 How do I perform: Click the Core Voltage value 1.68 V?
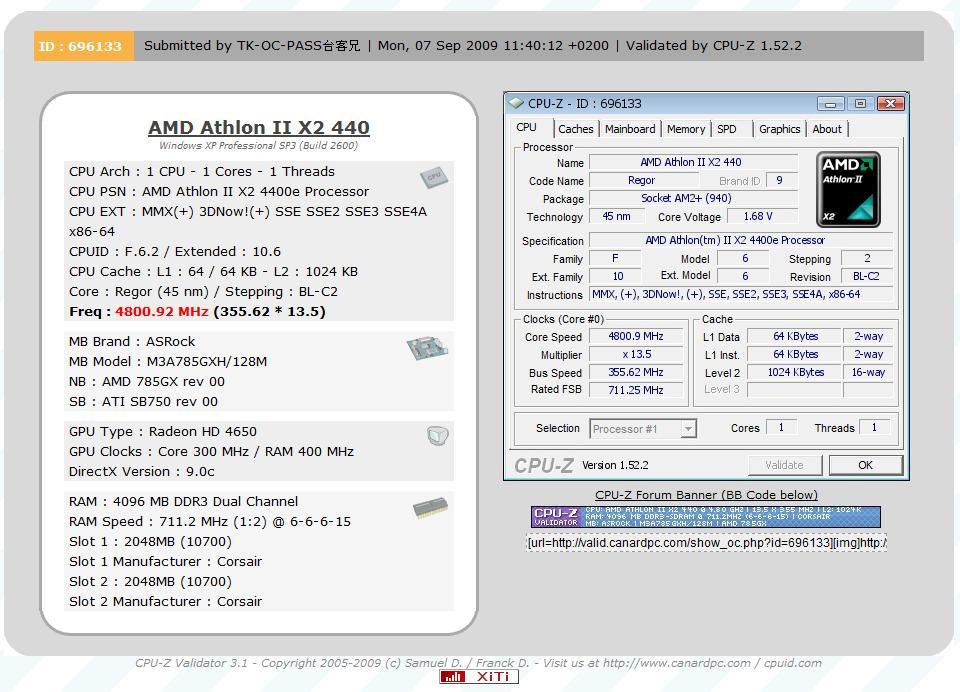762,216
